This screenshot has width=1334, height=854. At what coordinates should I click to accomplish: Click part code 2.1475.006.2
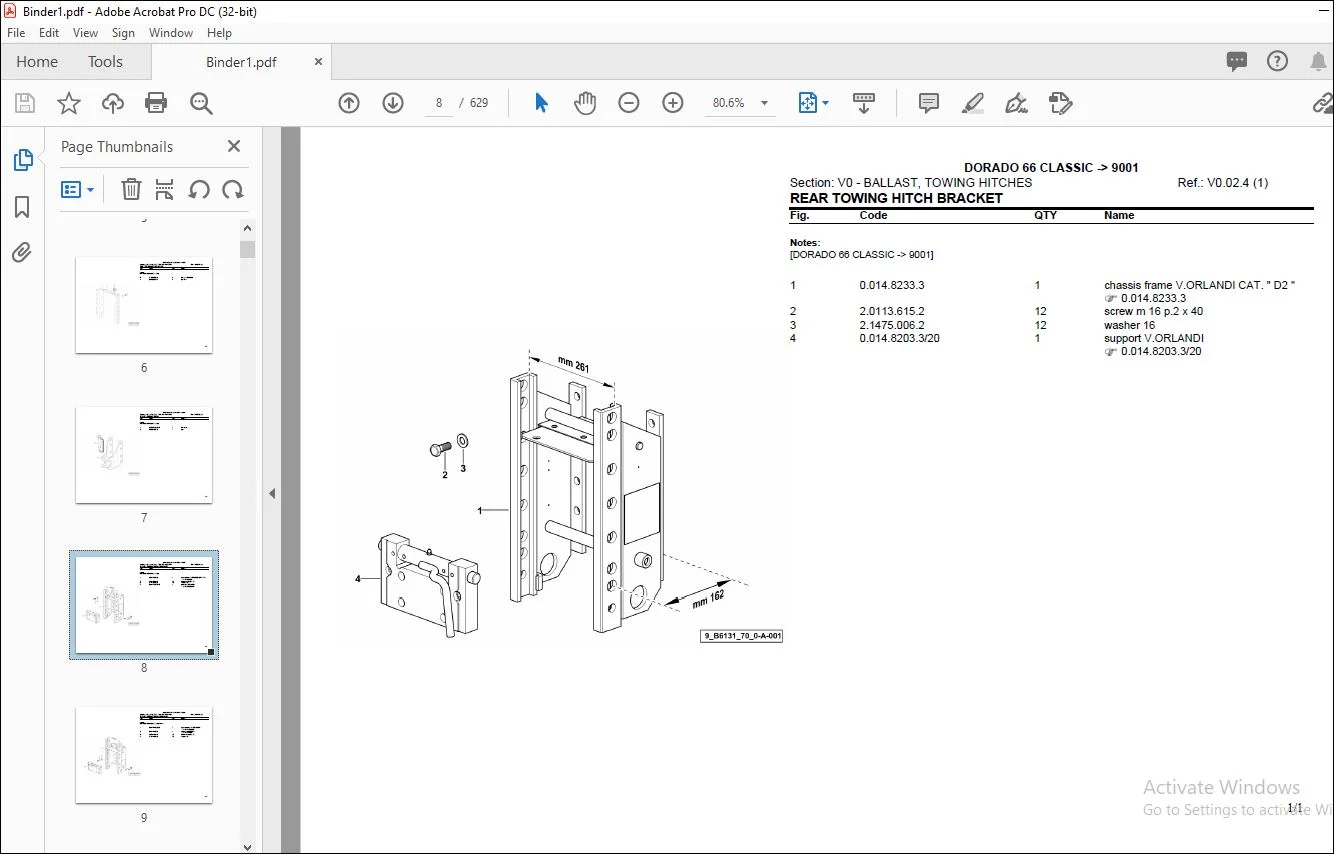892,325
